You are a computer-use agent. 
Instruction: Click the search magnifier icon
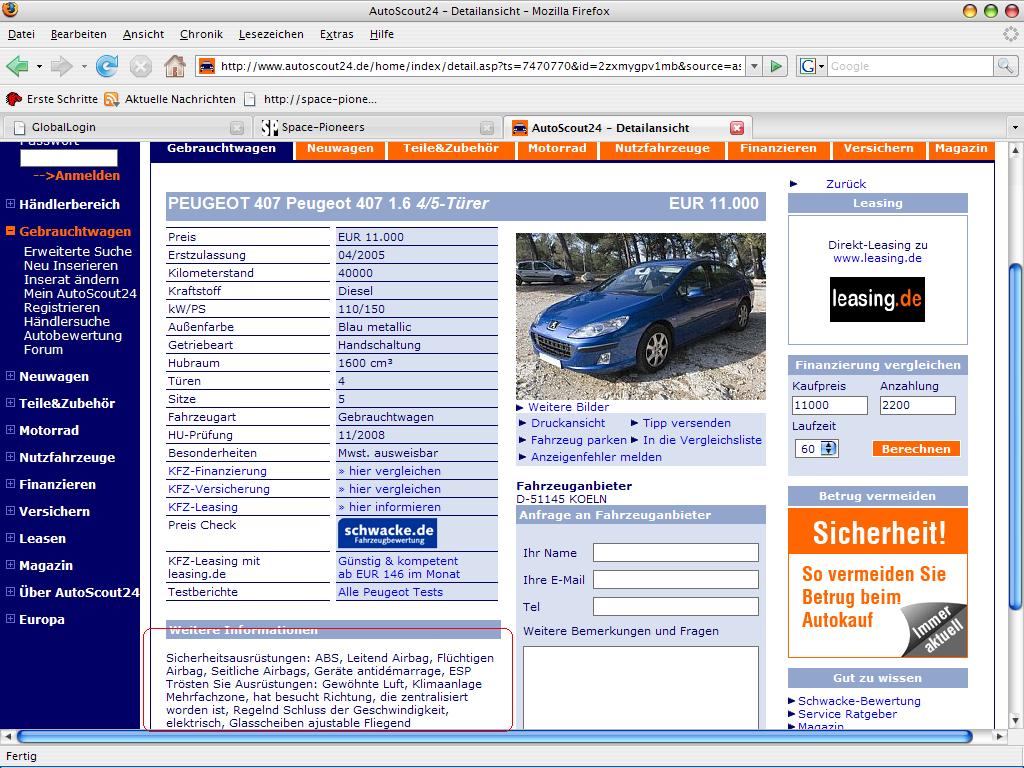coord(1005,66)
